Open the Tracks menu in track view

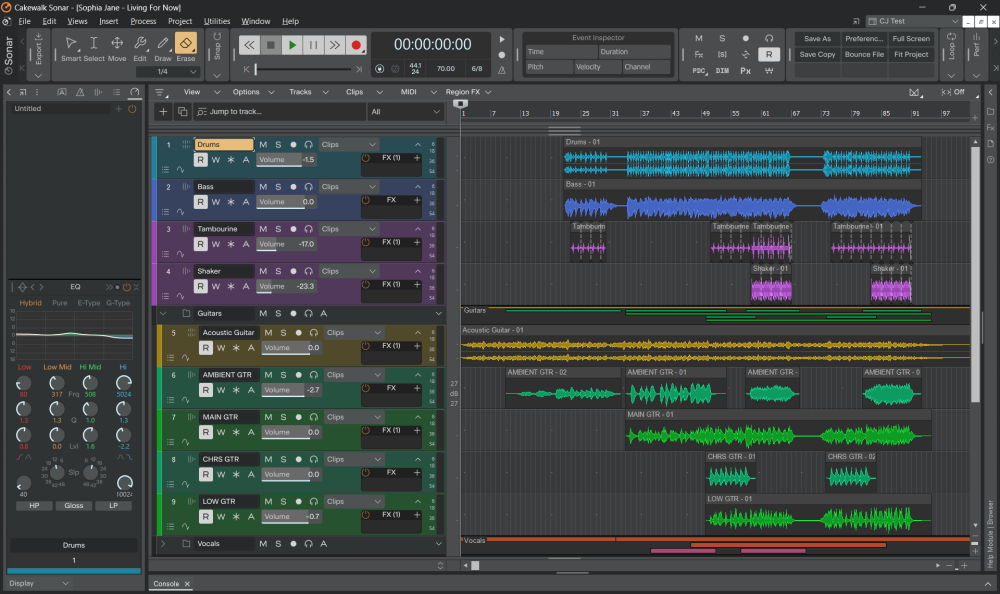tap(309, 92)
